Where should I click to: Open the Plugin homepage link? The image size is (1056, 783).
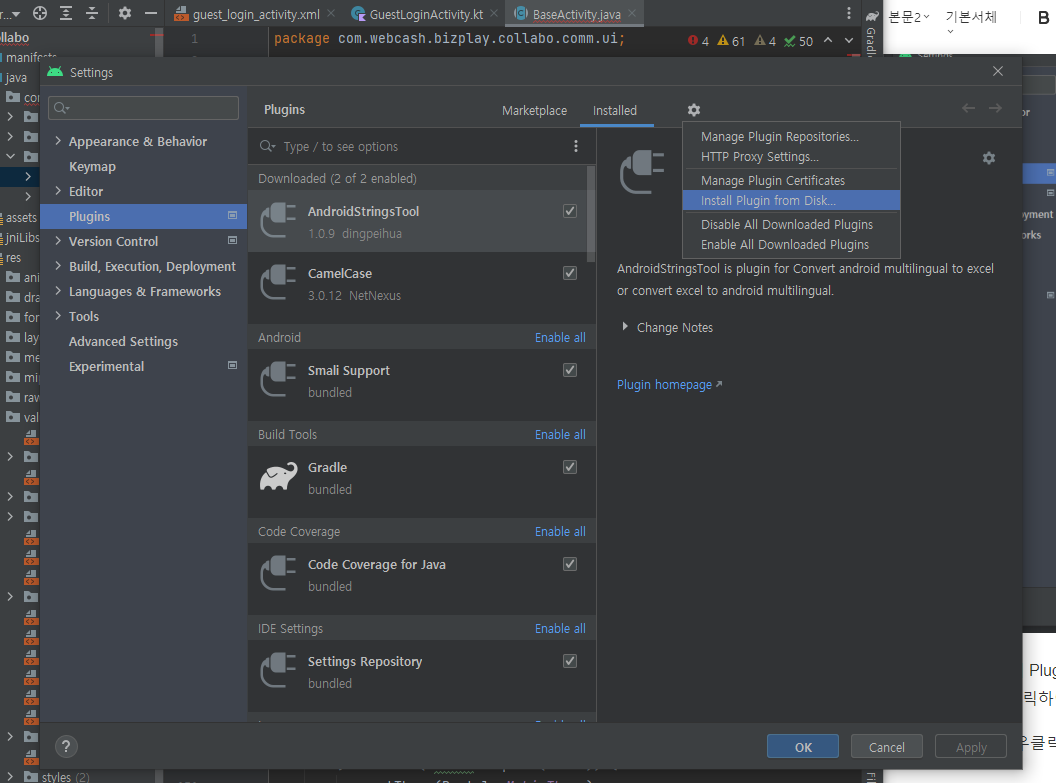point(669,384)
